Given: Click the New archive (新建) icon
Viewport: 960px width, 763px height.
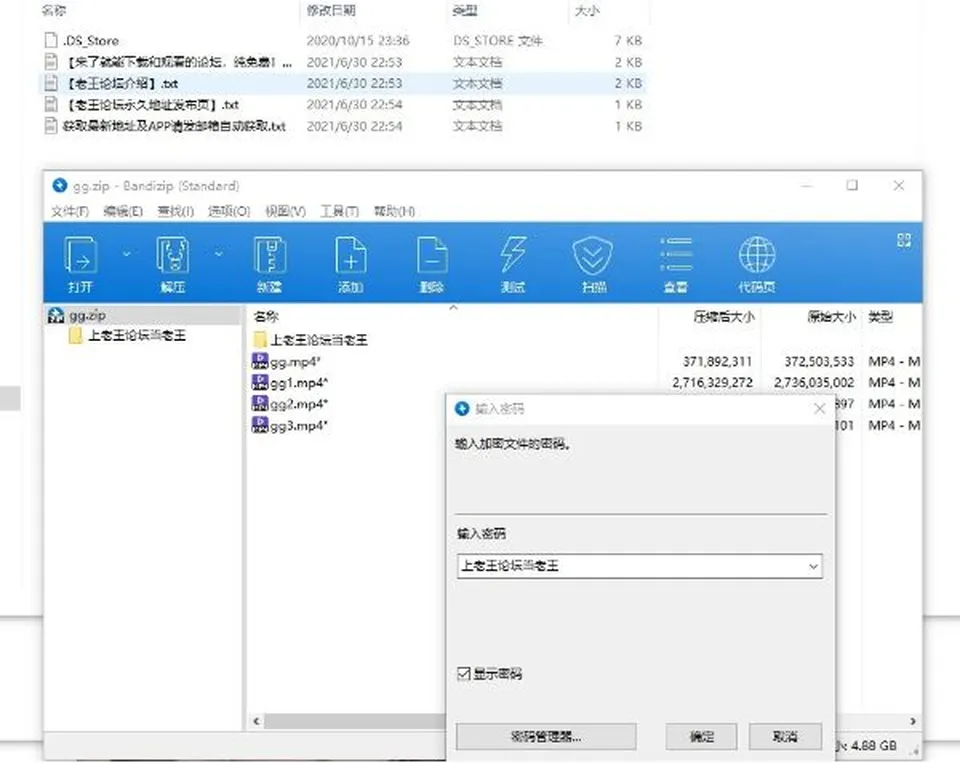Looking at the screenshot, I should coord(269,255).
